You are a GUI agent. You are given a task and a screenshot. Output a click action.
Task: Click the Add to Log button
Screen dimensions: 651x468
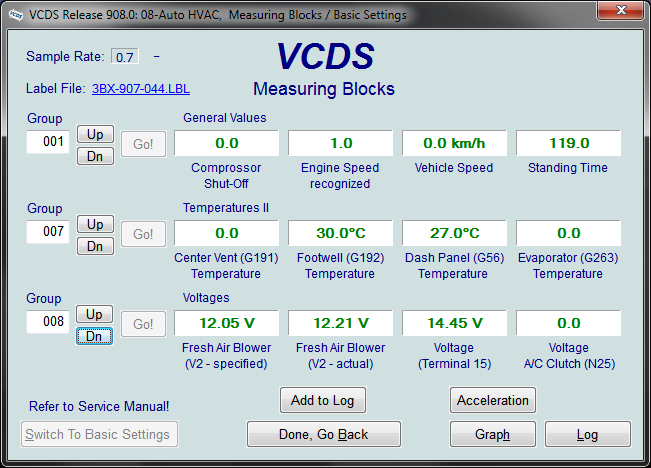point(323,400)
